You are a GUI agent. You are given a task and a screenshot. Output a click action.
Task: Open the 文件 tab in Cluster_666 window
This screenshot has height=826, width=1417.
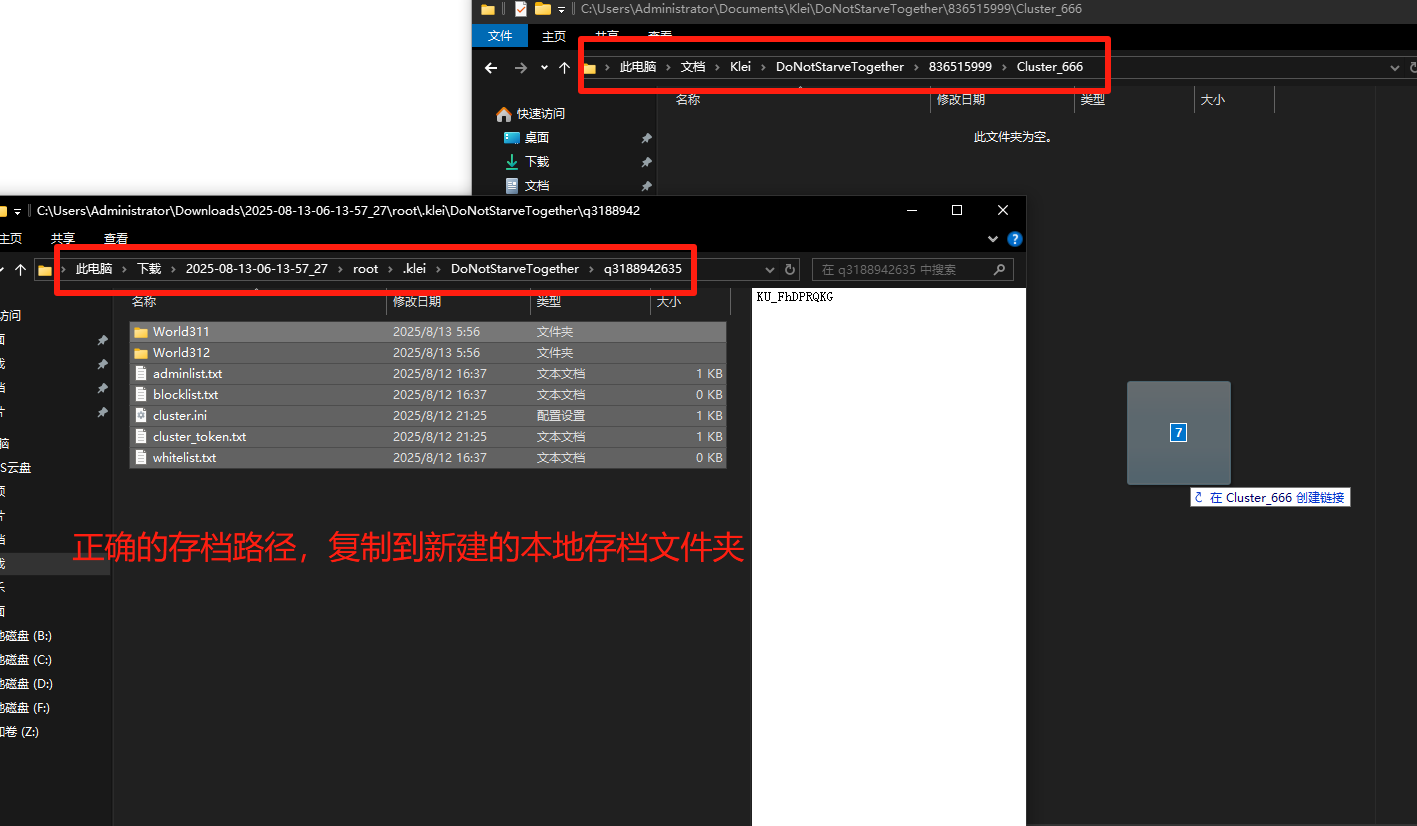pyautogui.click(x=500, y=36)
